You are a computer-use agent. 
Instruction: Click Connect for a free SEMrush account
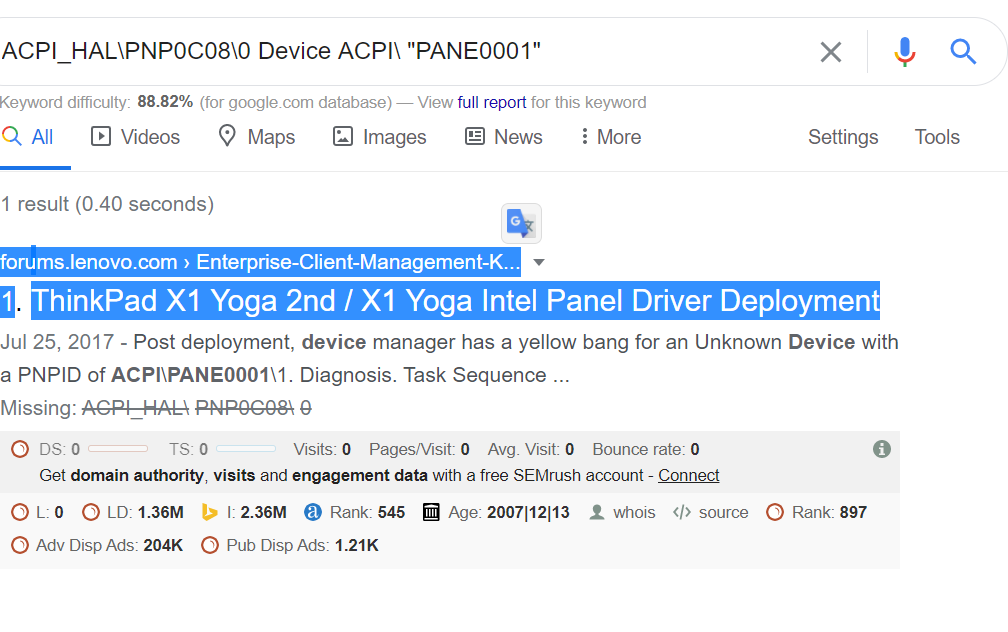[688, 475]
